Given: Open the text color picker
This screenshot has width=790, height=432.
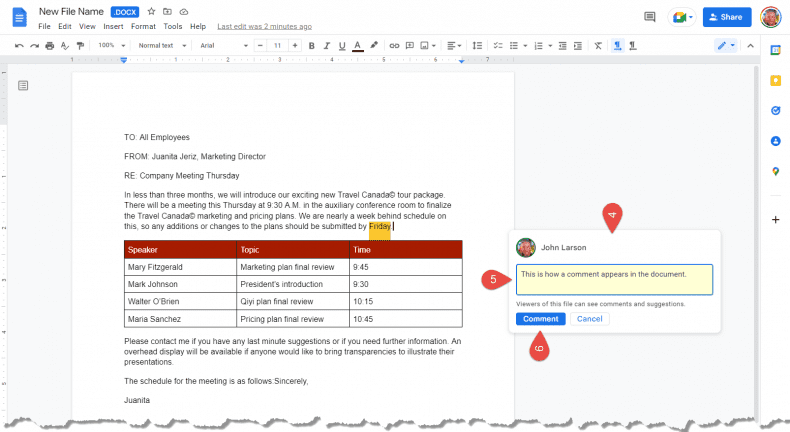Looking at the screenshot, I should point(358,46).
